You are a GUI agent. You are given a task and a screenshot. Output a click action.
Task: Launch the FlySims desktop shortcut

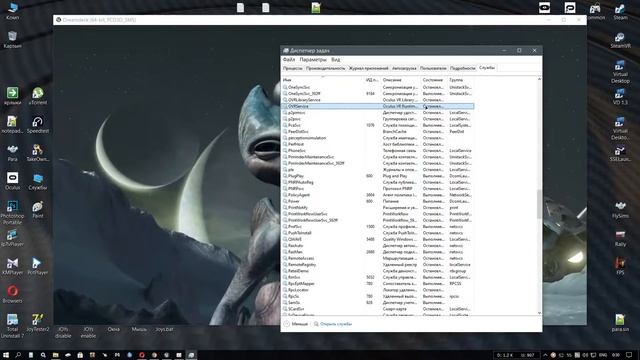coord(620,209)
